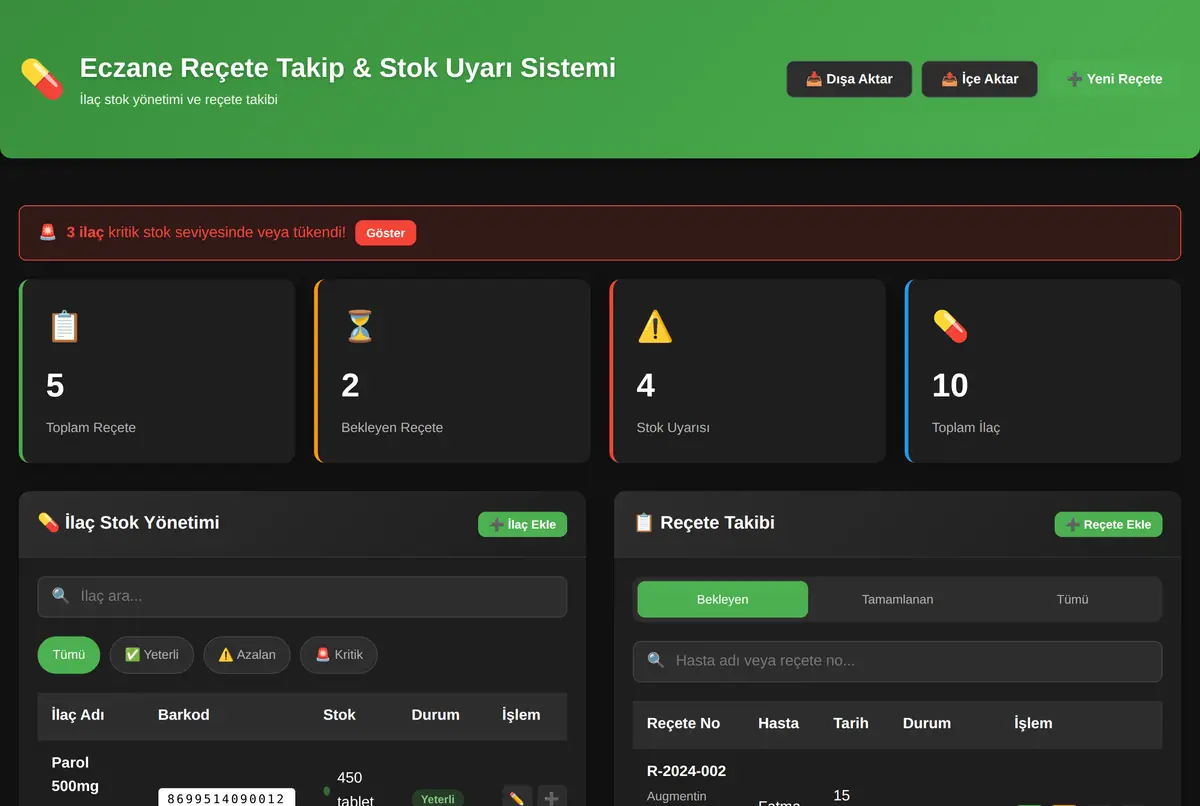Click the siren icon in the alert banner
This screenshot has width=1200, height=806.
[48, 232]
